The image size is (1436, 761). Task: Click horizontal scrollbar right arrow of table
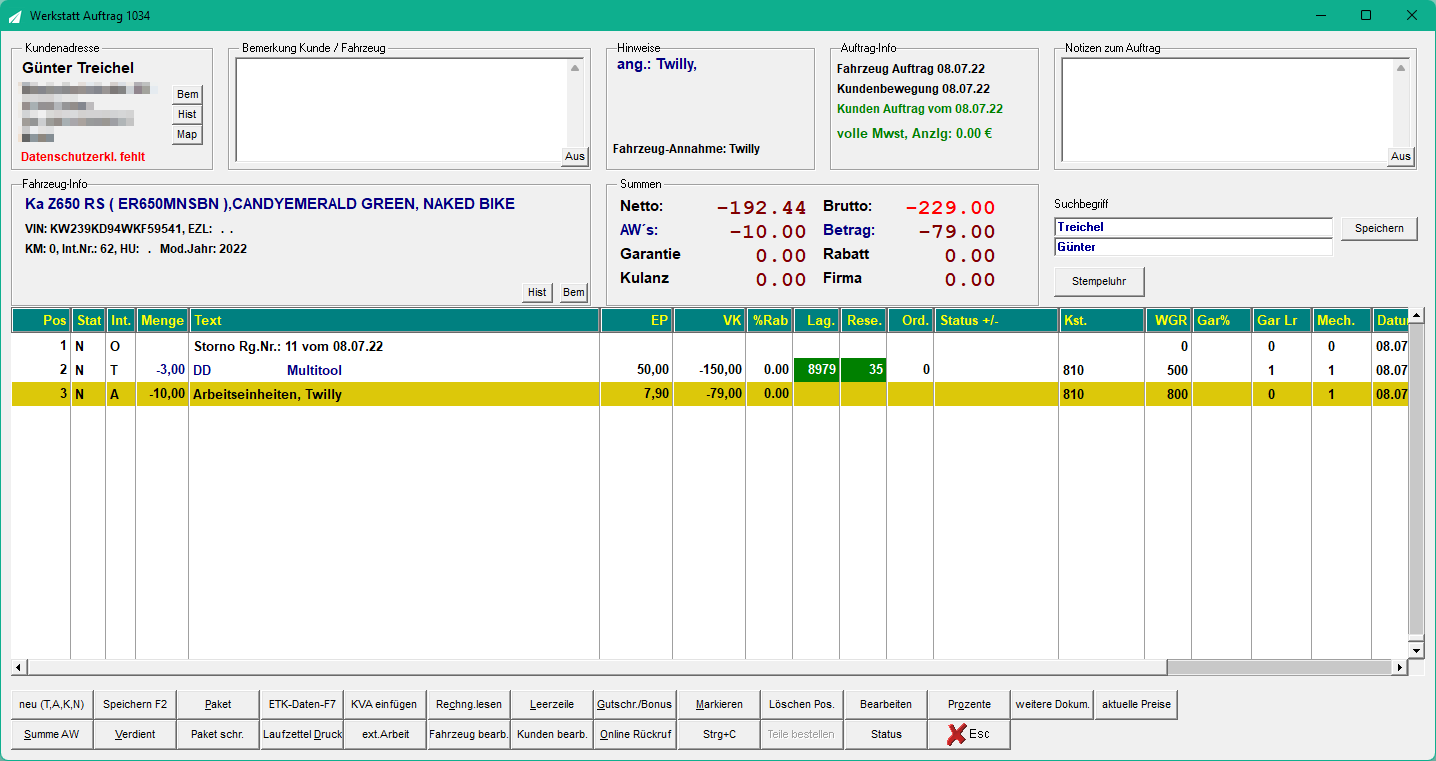1400,667
